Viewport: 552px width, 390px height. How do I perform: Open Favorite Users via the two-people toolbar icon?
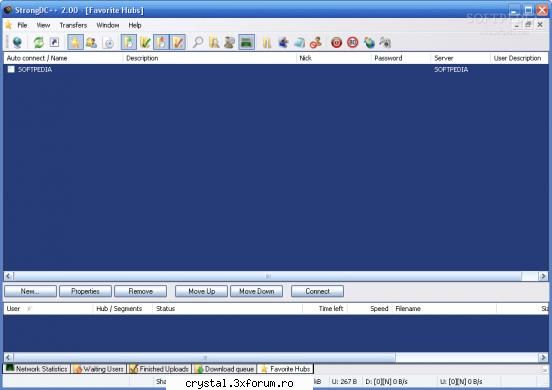point(92,43)
